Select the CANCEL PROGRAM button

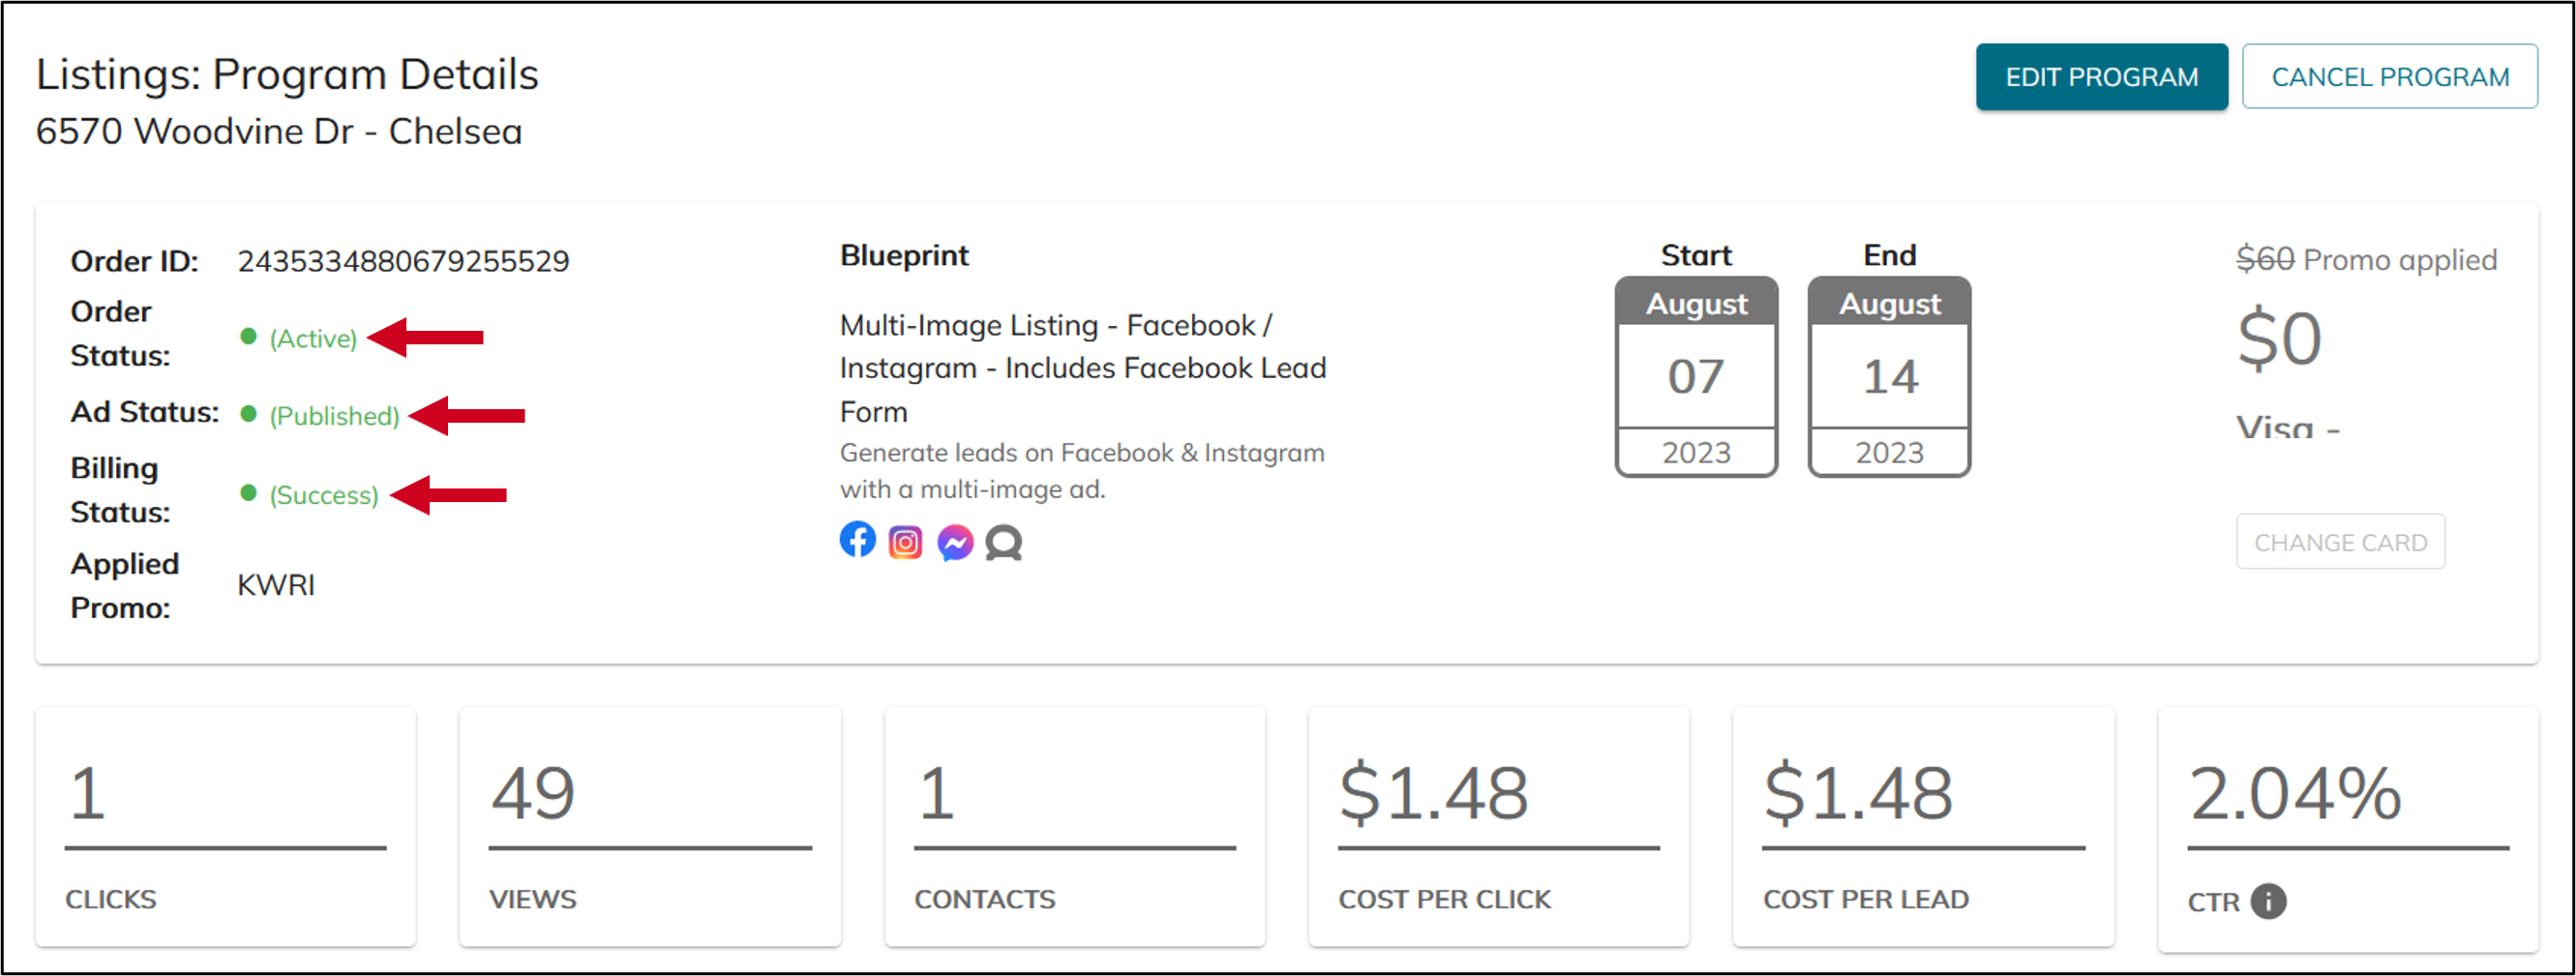click(x=2389, y=76)
